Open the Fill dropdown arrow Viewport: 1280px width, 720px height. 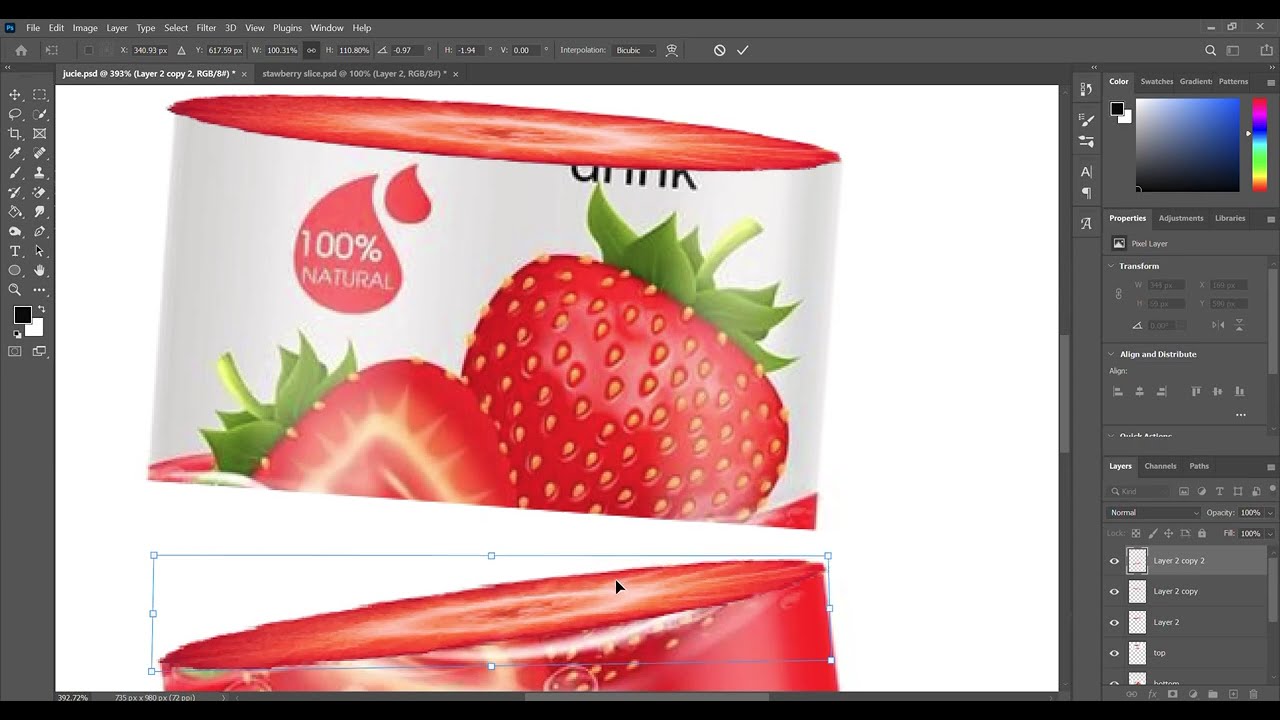pyautogui.click(x=1270, y=534)
